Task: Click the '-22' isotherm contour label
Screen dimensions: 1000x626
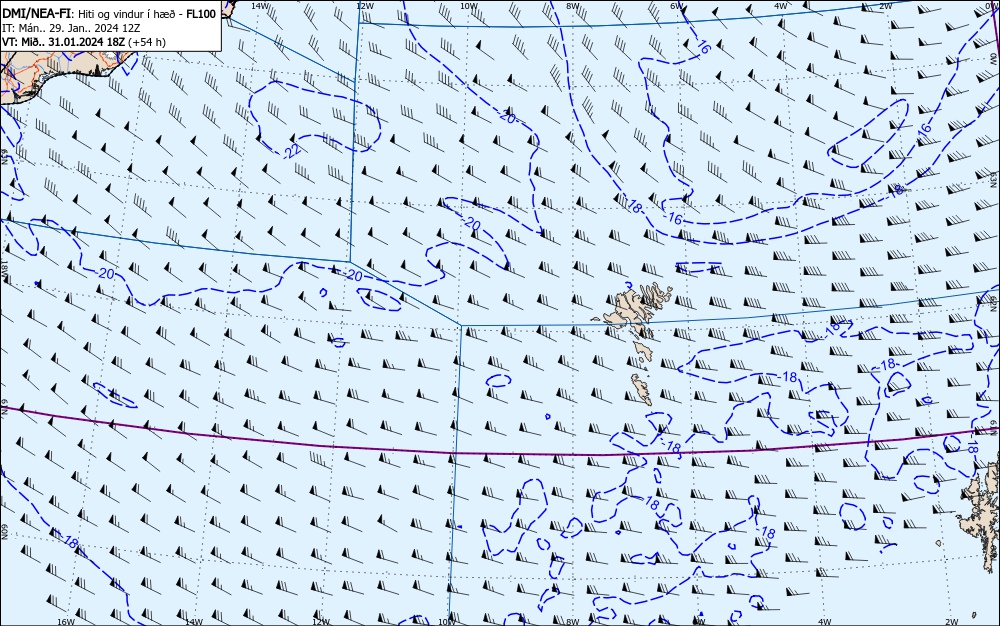Action: pos(292,150)
